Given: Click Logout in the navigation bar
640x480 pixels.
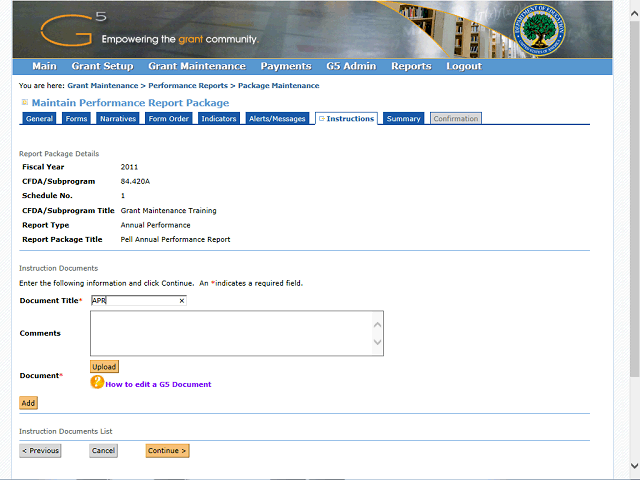Looking at the screenshot, I should coord(464,66).
